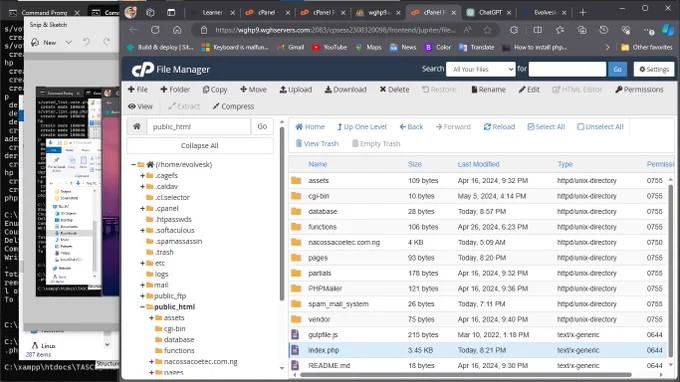Refresh the browser page
680x382 pixels.
click(x=155, y=30)
